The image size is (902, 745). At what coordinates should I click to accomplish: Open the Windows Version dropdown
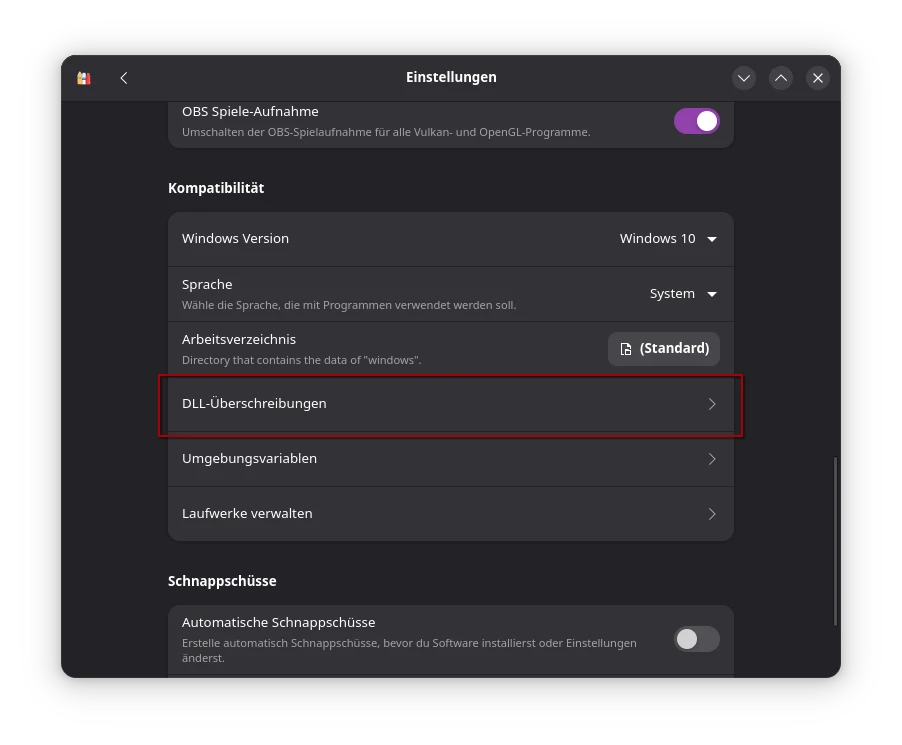(667, 239)
